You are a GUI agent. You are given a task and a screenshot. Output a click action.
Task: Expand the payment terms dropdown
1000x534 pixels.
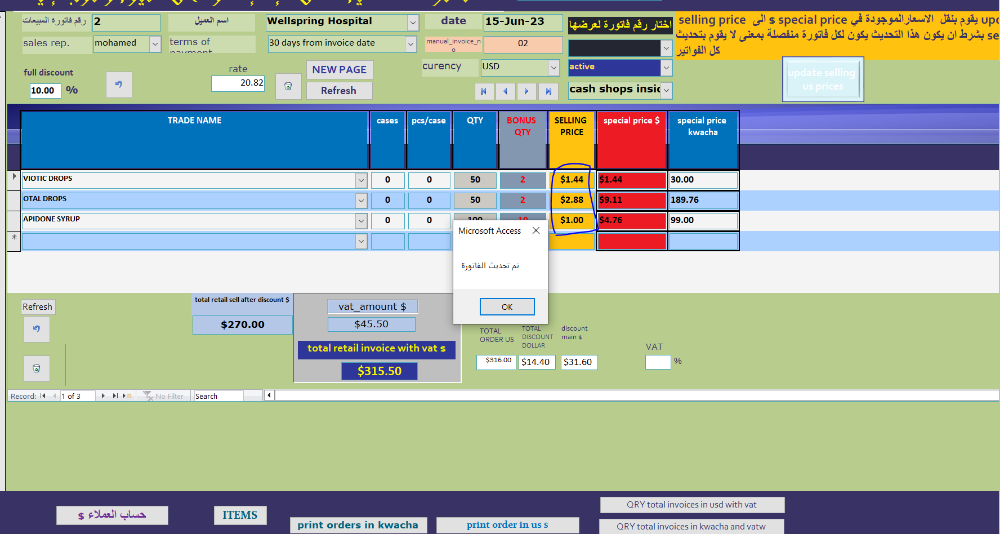(410, 44)
